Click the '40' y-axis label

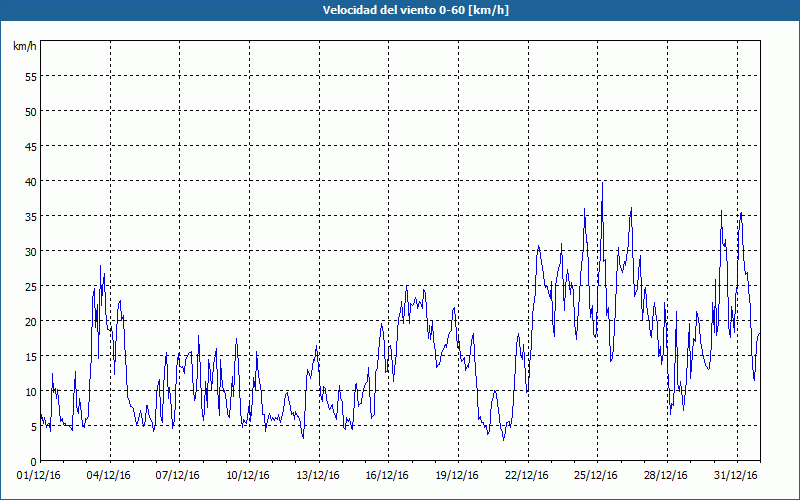click(x=31, y=182)
